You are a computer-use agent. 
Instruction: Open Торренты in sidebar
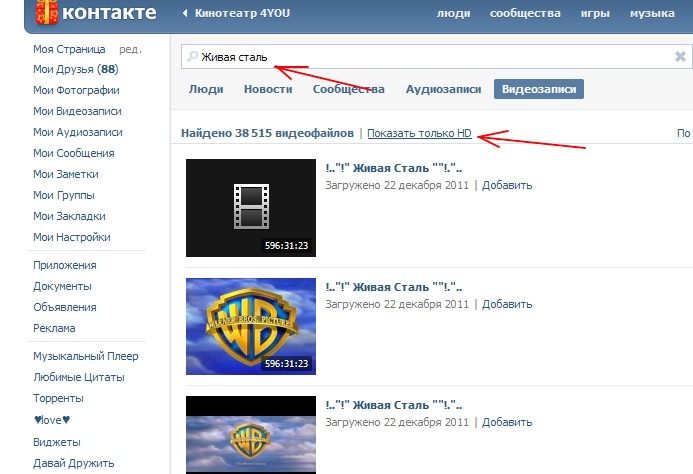tap(58, 398)
